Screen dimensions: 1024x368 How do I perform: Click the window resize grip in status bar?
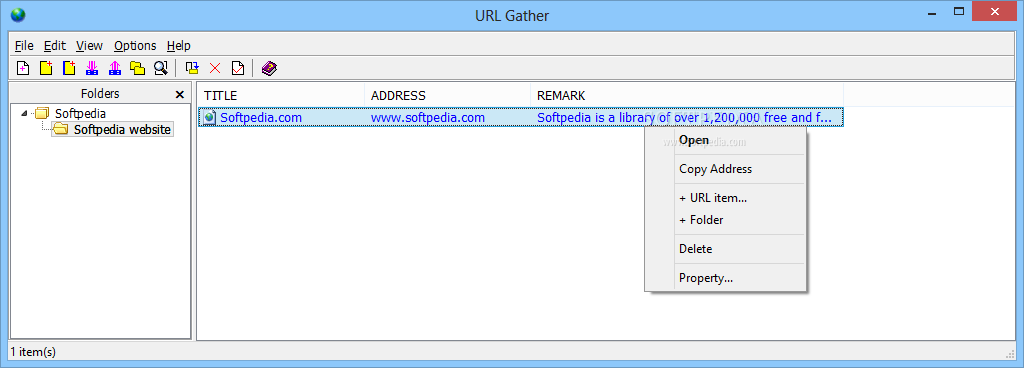click(1011, 354)
